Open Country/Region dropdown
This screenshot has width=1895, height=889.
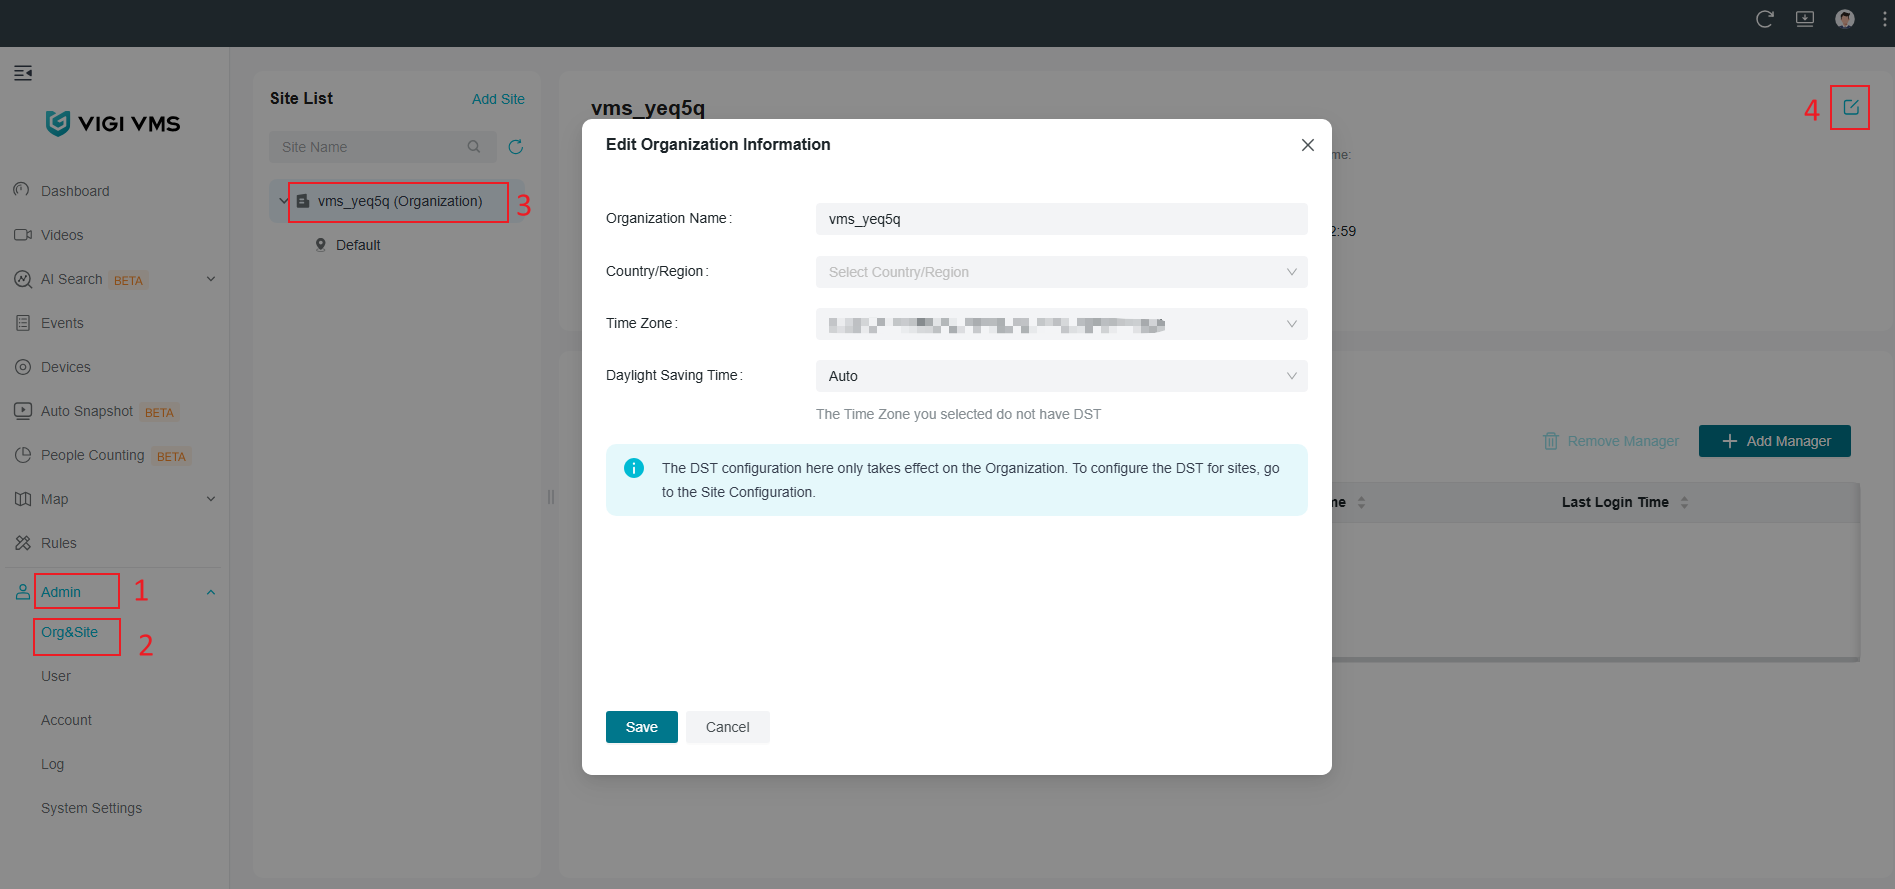point(1061,272)
